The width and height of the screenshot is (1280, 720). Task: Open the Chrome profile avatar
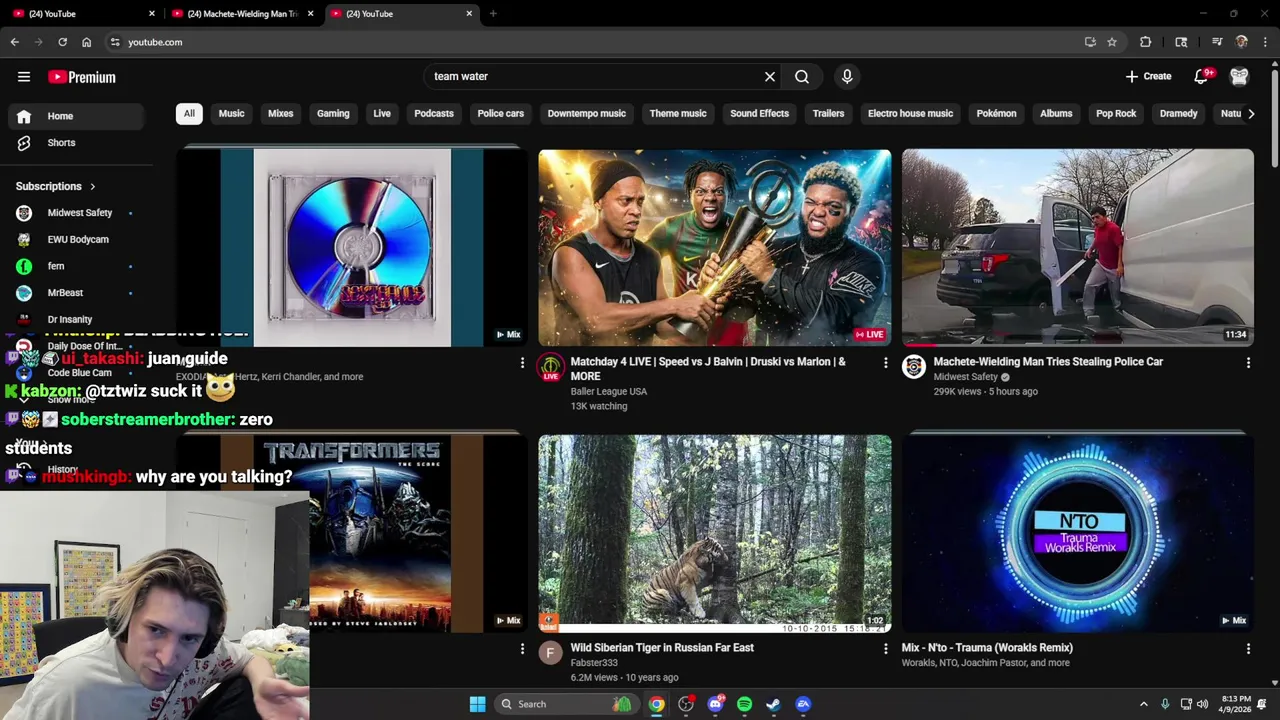click(x=1242, y=42)
